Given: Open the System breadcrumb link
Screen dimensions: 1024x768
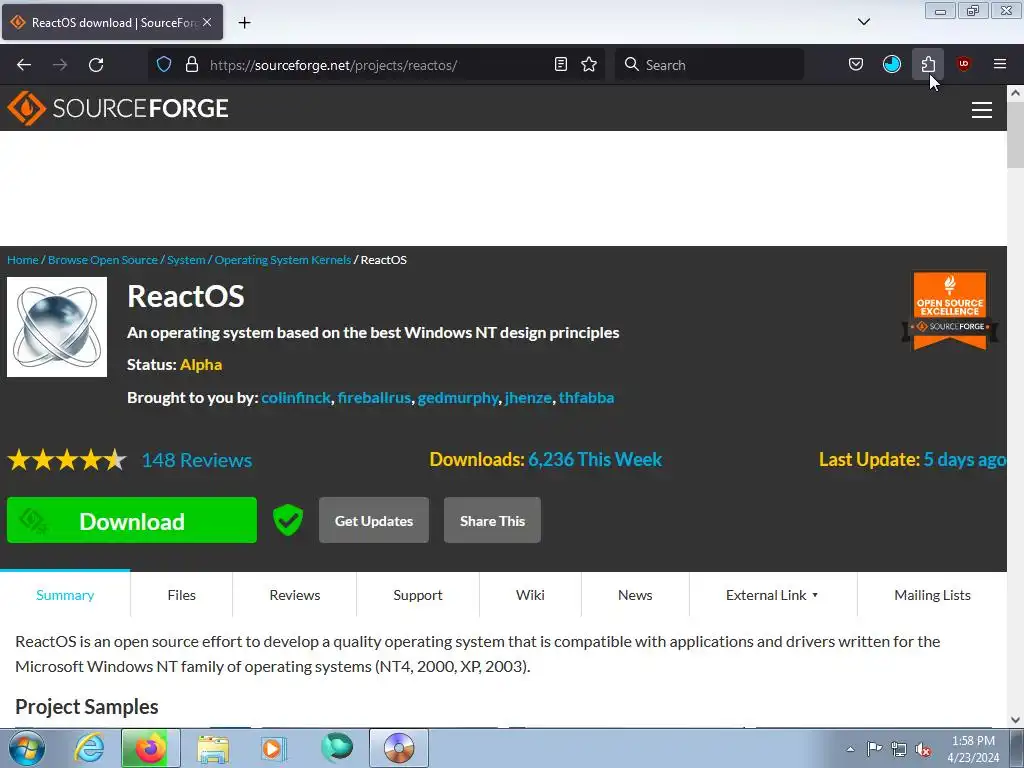Looking at the screenshot, I should pos(186,260).
